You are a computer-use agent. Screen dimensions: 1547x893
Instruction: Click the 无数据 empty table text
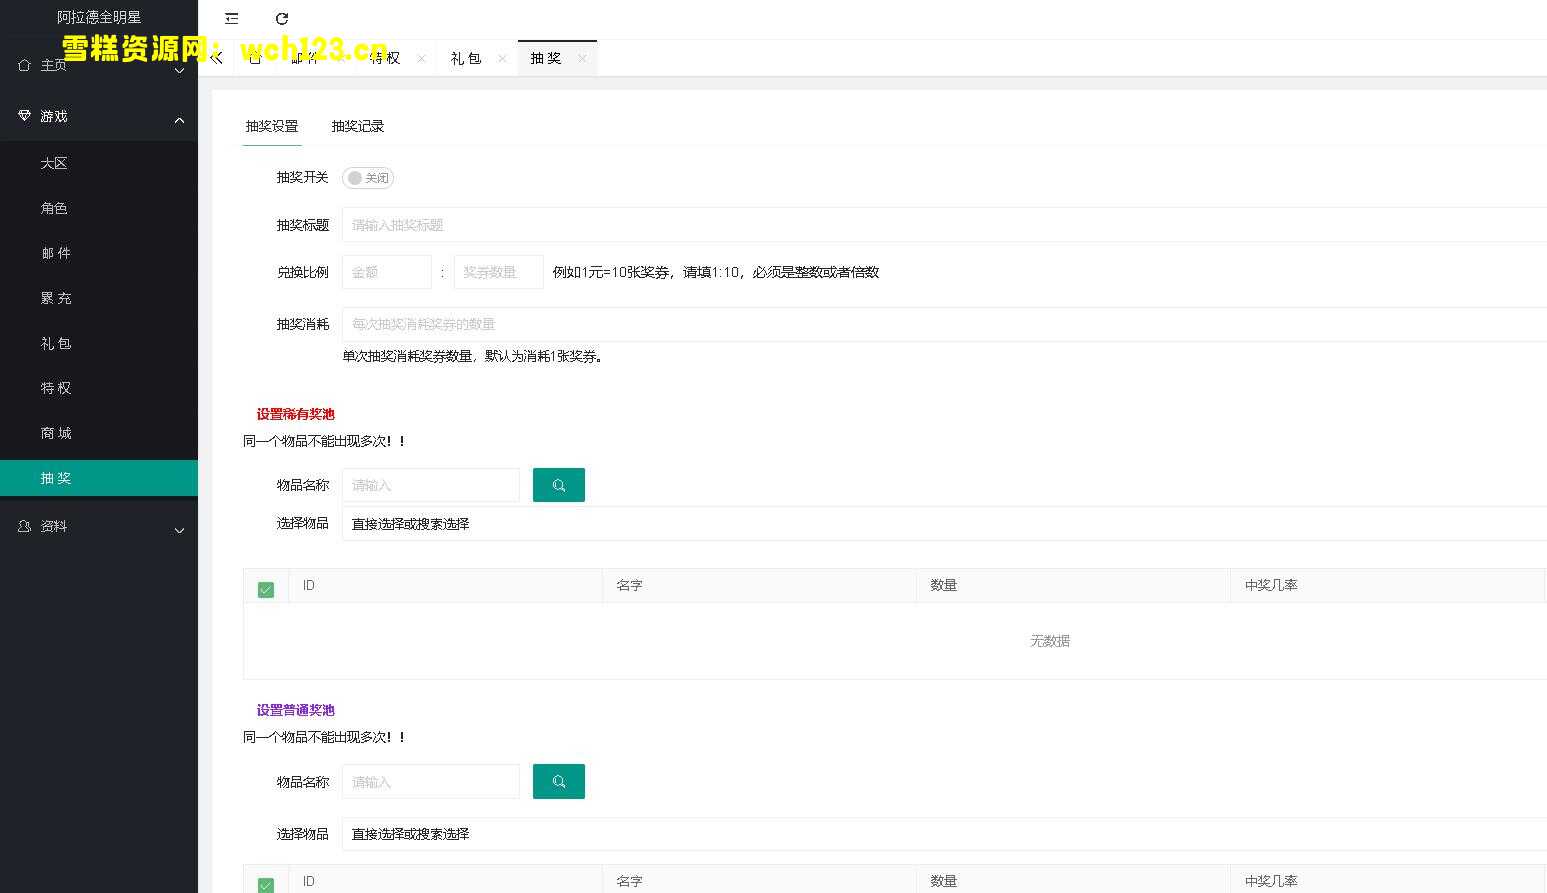tap(1050, 641)
